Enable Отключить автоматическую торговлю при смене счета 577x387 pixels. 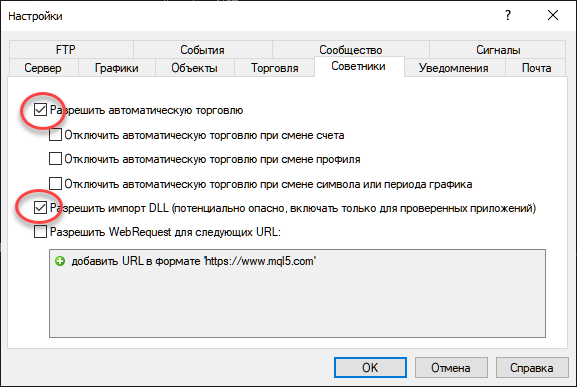click(x=55, y=135)
